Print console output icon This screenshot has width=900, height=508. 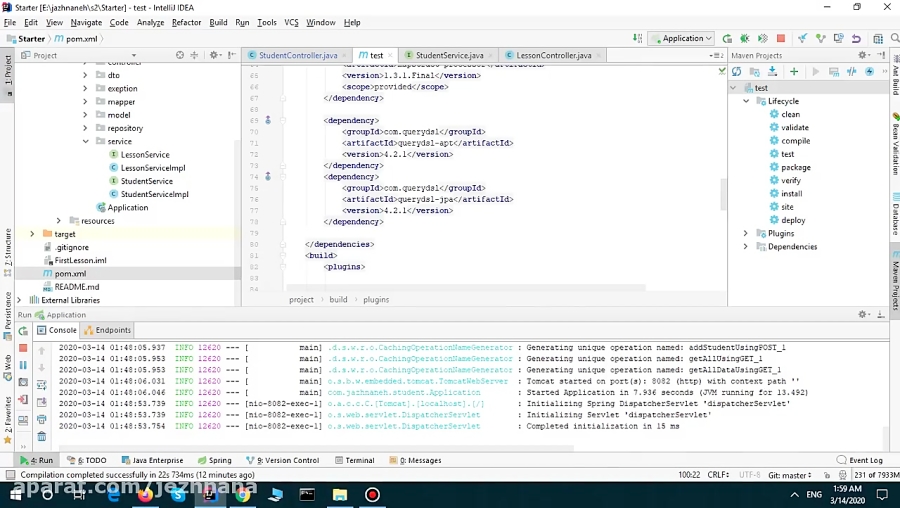point(42,420)
